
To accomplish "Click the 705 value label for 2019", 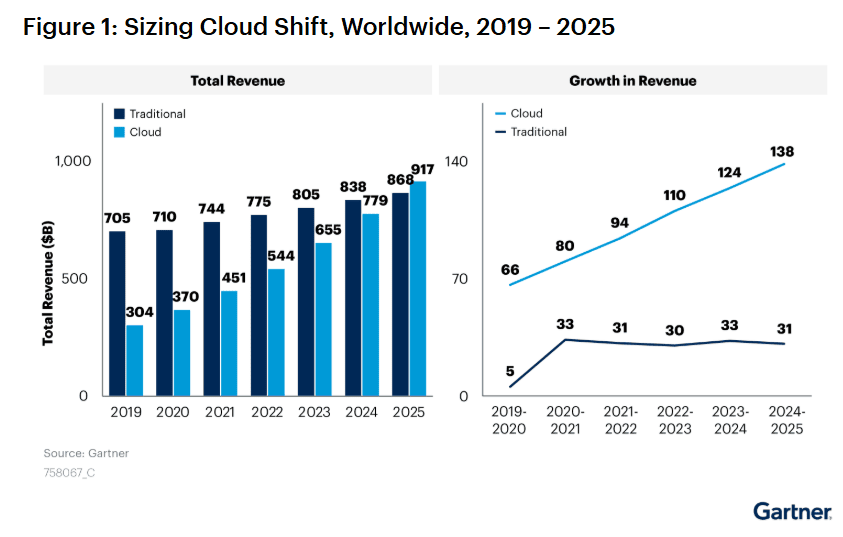I will tap(117, 218).
